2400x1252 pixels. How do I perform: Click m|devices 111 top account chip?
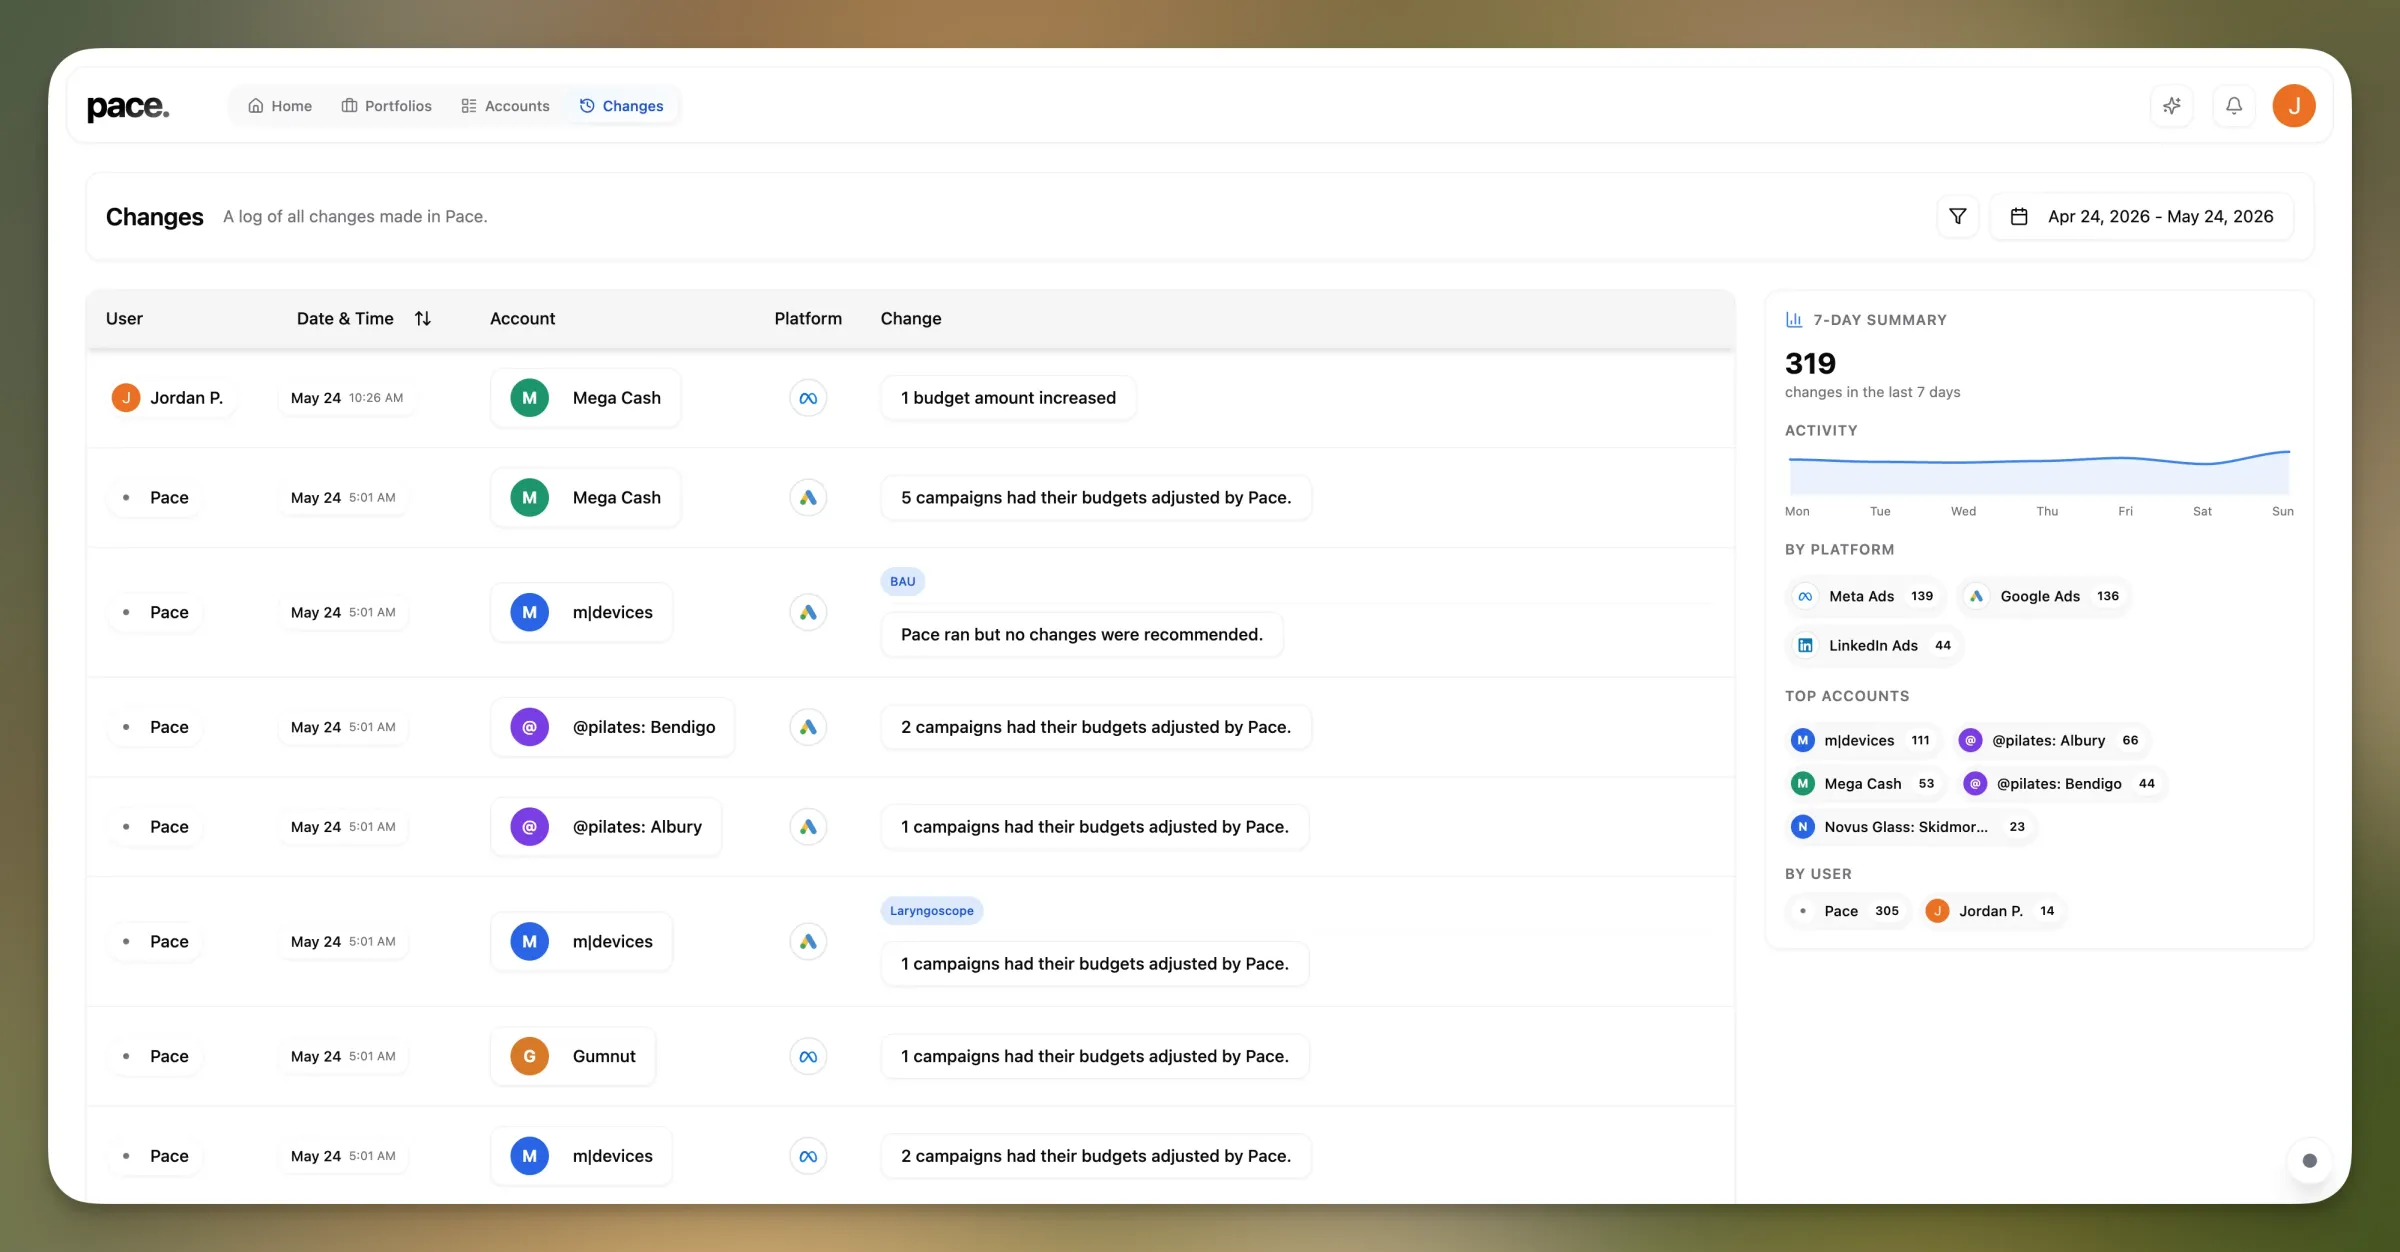tap(1864, 741)
